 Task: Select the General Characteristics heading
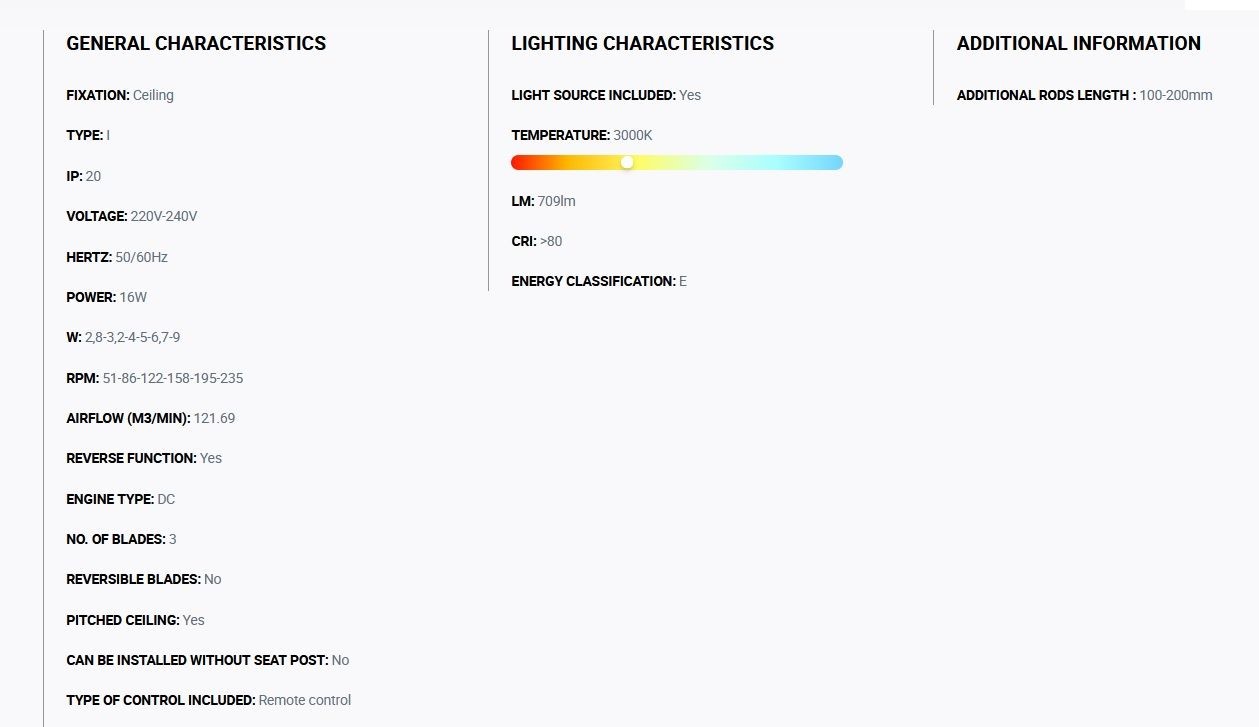(x=196, y=44)
